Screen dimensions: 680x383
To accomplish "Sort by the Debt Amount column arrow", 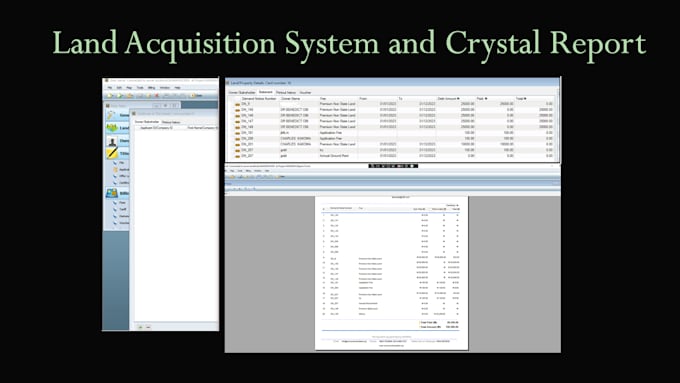I will pyautogui.click(x=458, y=99).
